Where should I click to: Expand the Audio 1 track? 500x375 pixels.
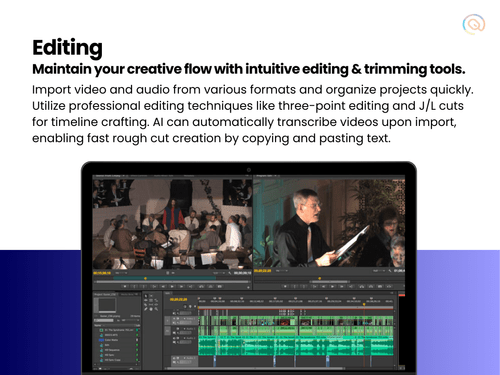(x=184, y=329)
